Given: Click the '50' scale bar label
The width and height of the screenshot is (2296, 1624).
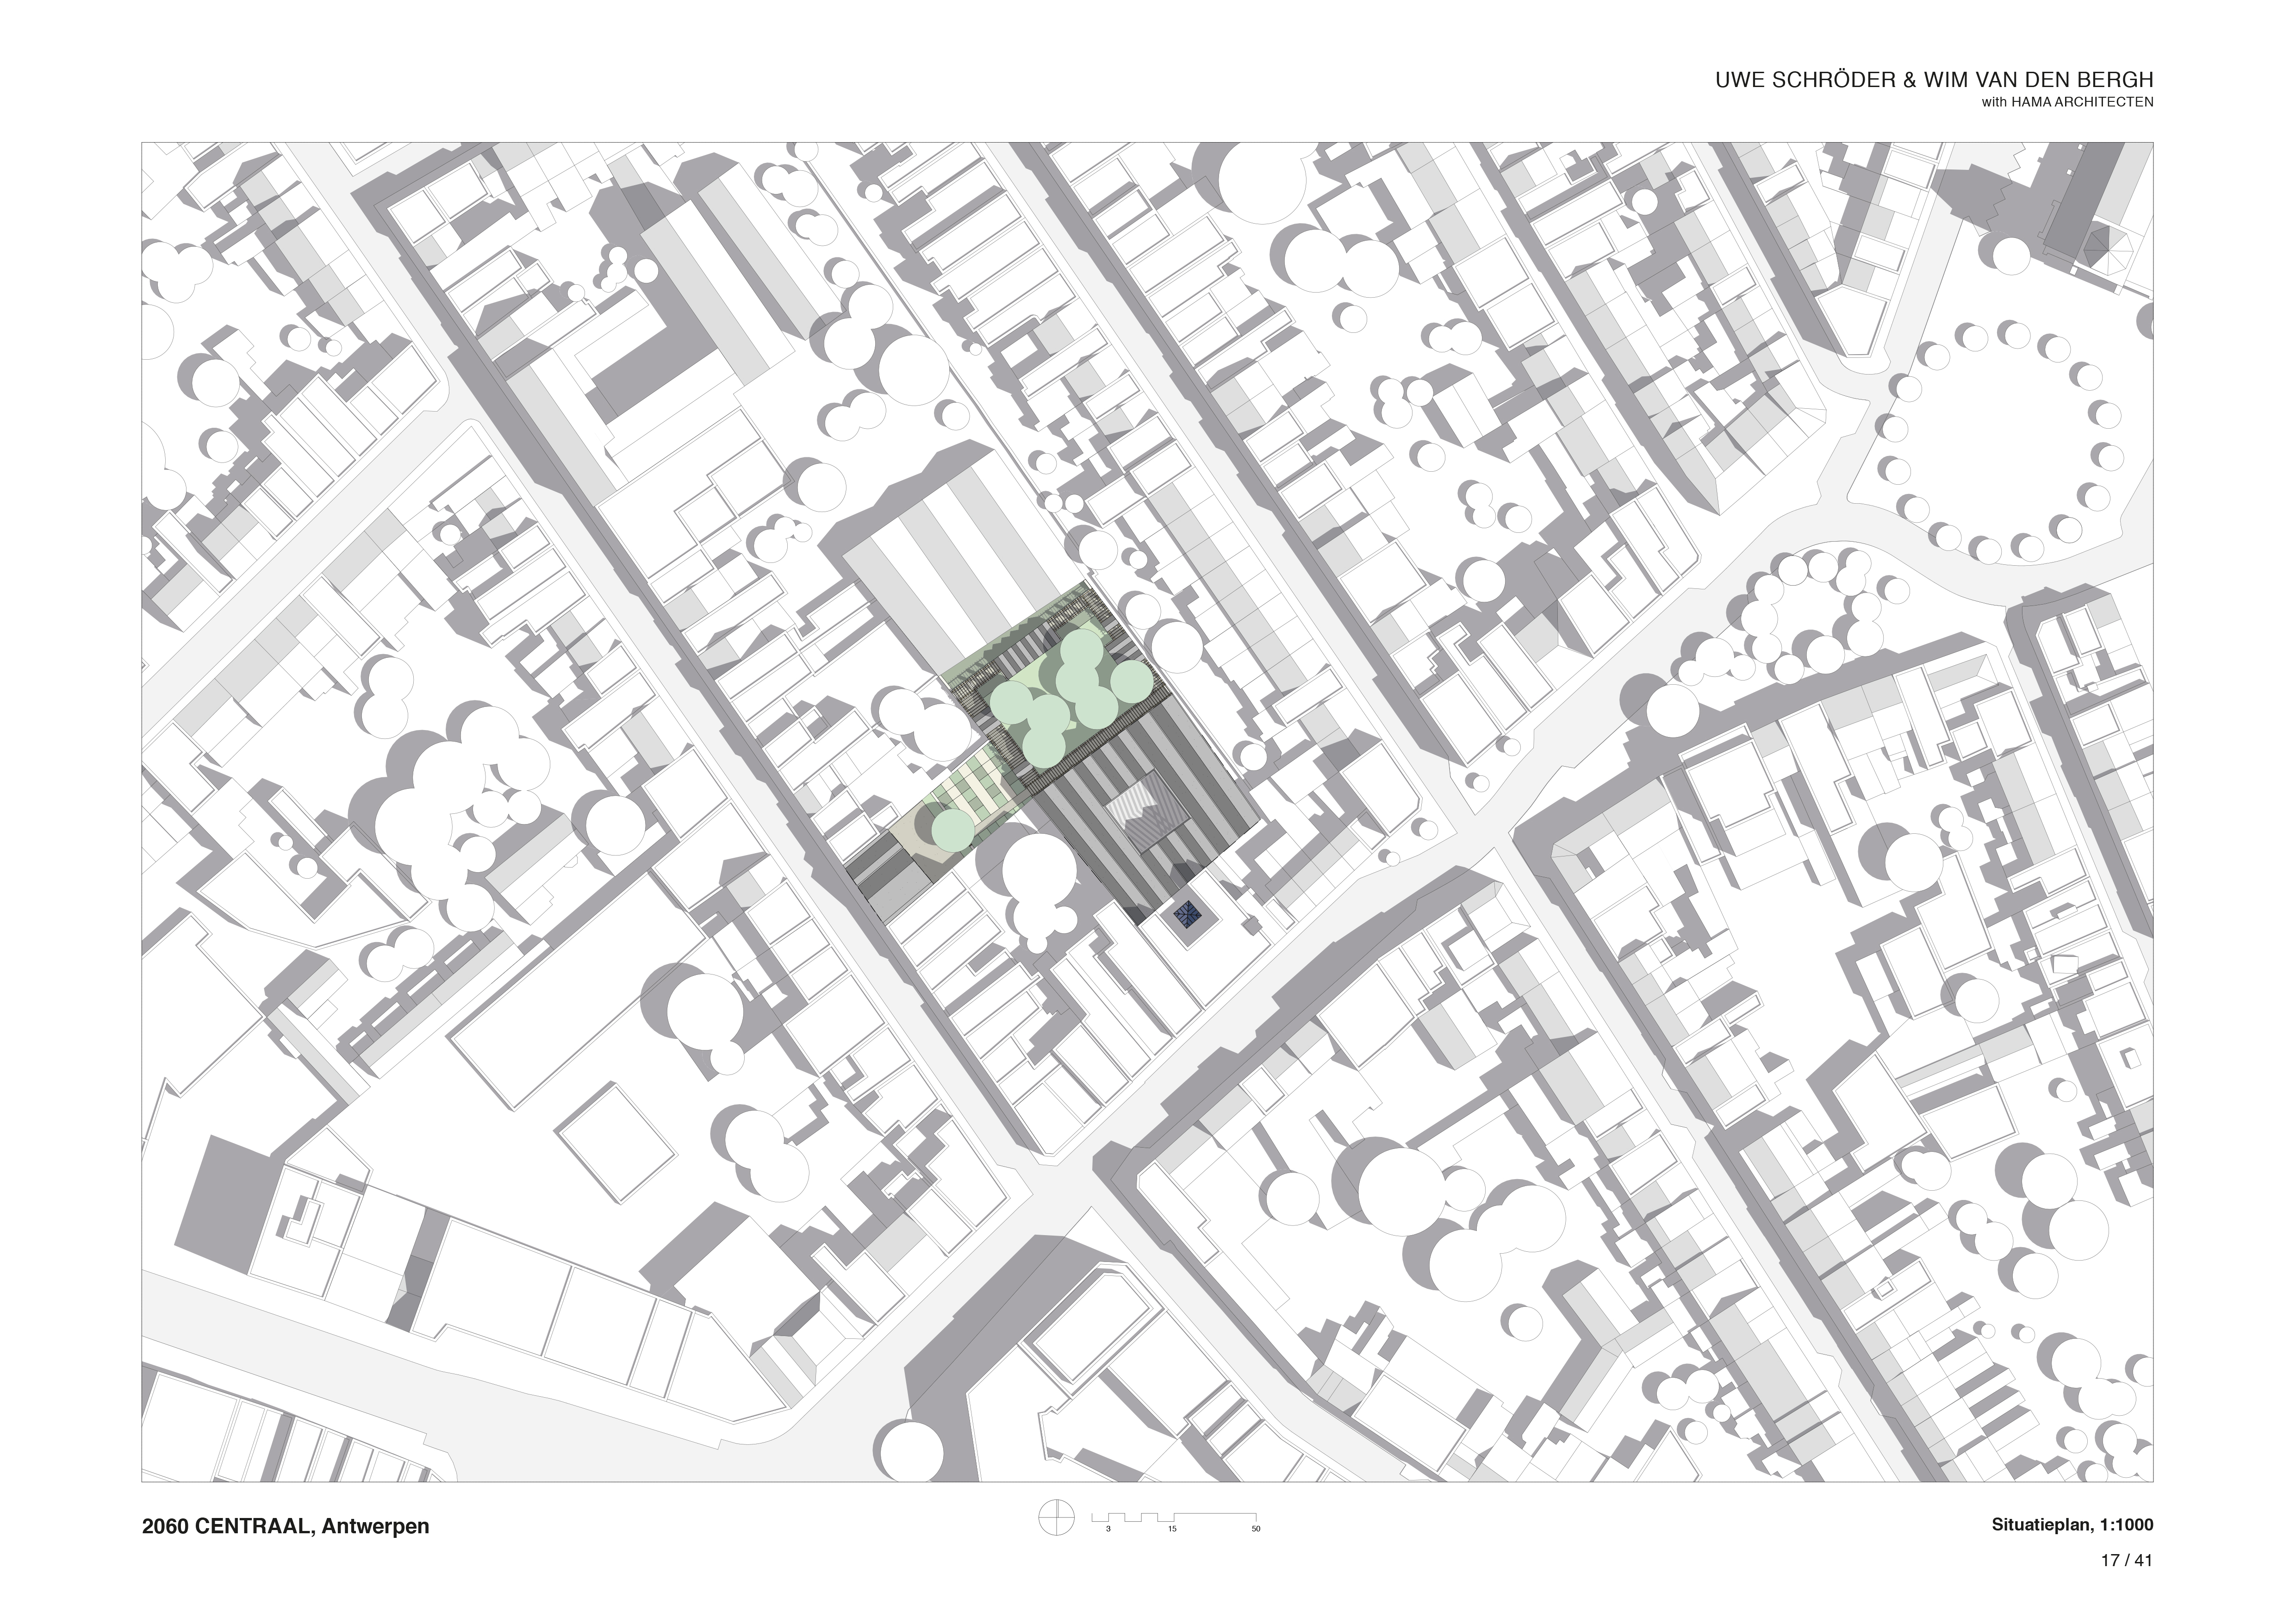Looking at the screenshot, I should (x=1256, y=1529).
